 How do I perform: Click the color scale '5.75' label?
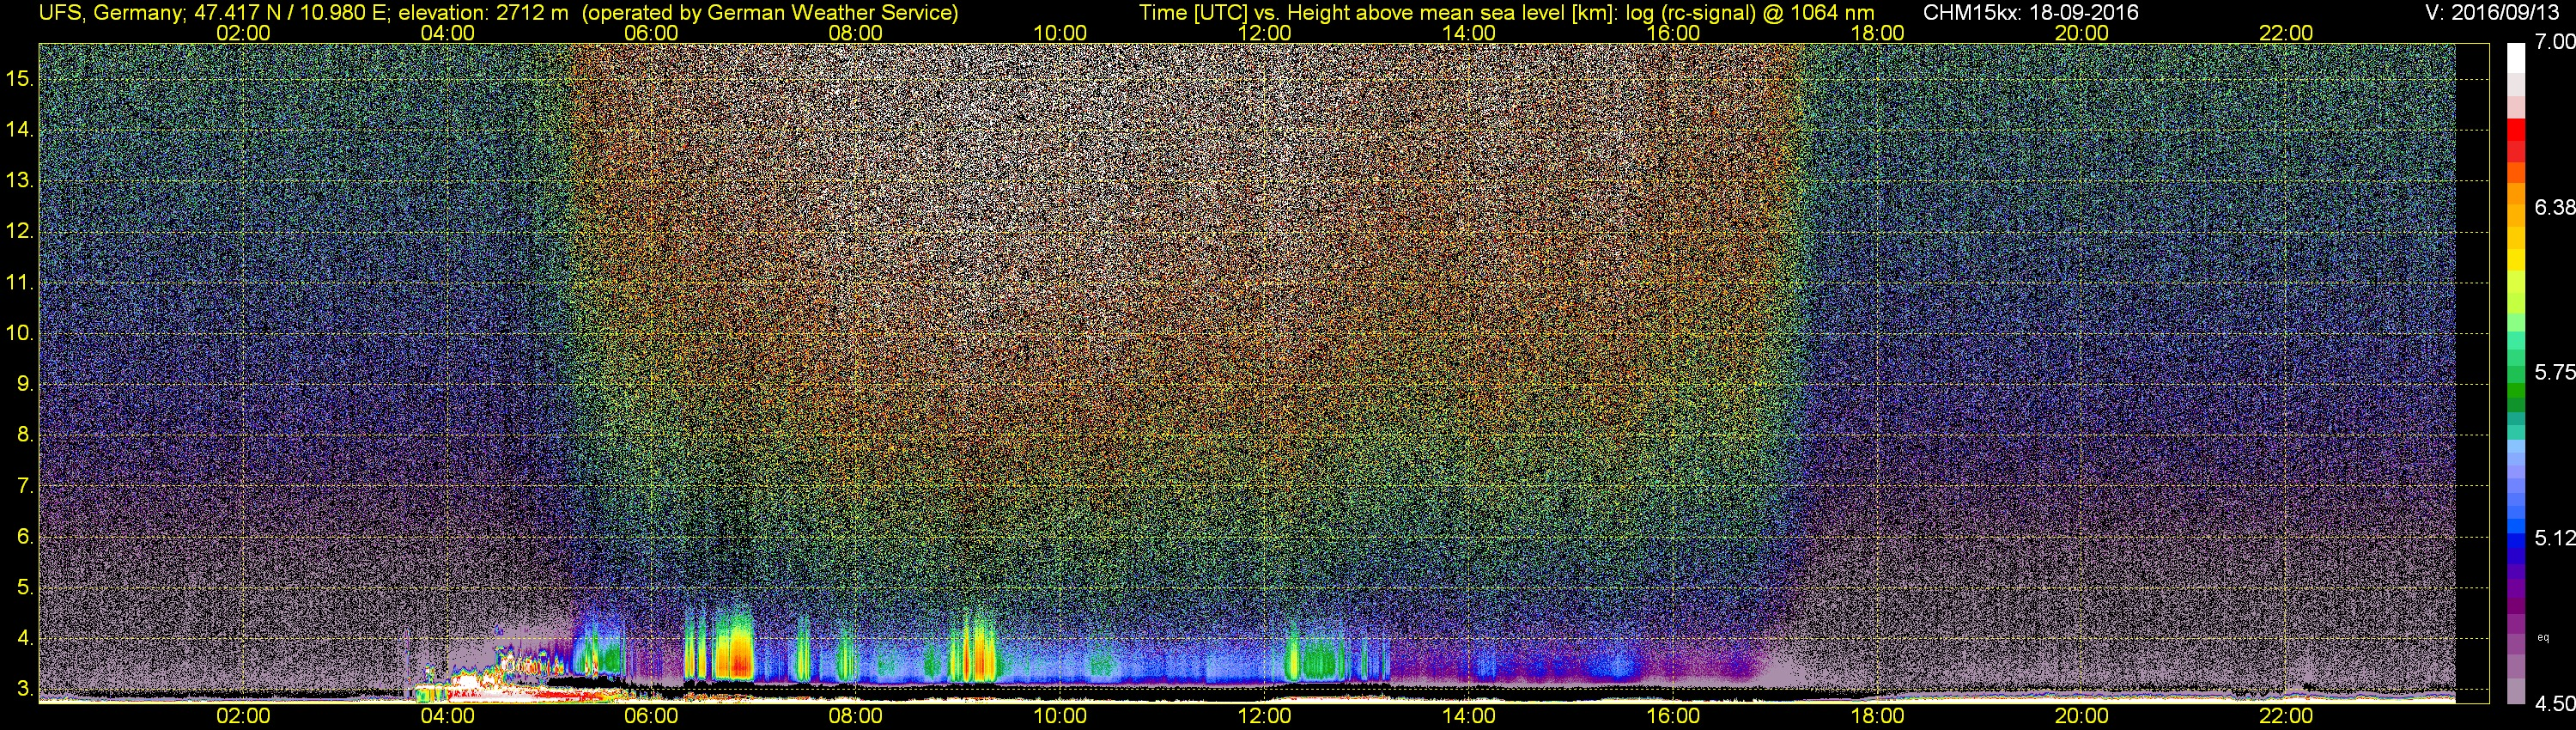click(x=2554, y=372)
